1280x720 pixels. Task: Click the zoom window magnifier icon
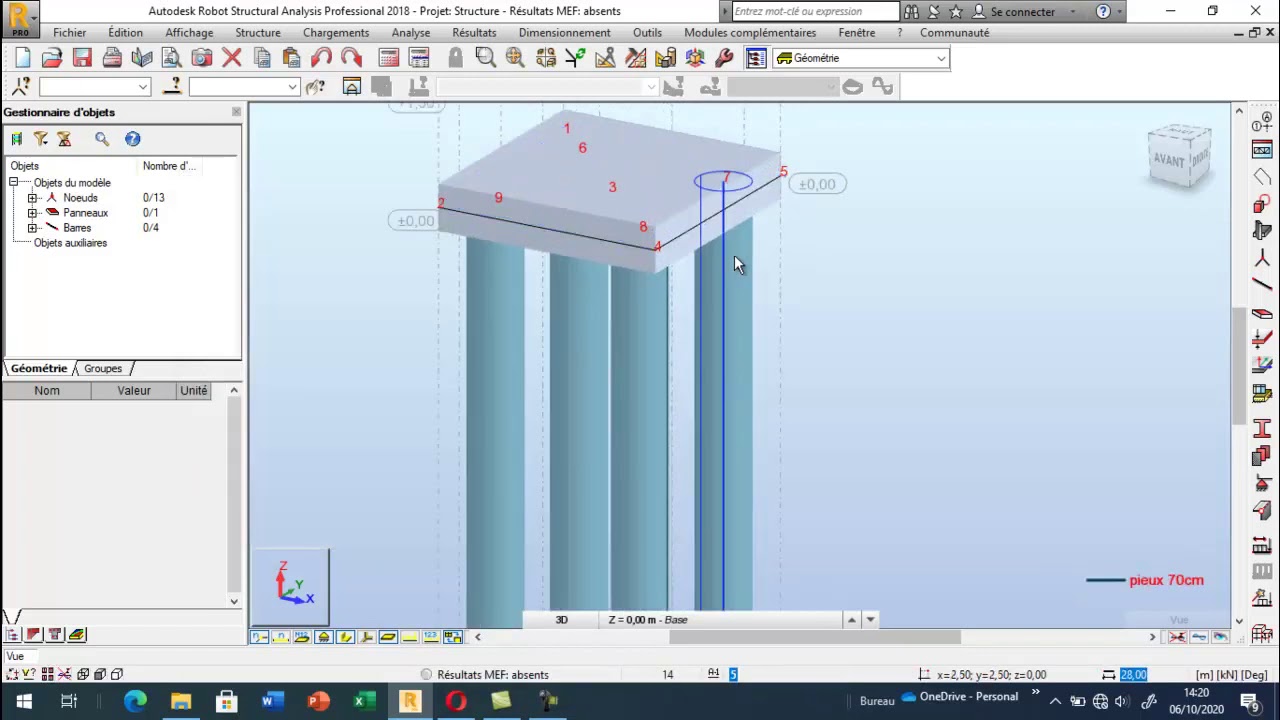pyautogui.click(x=485, y=58)
